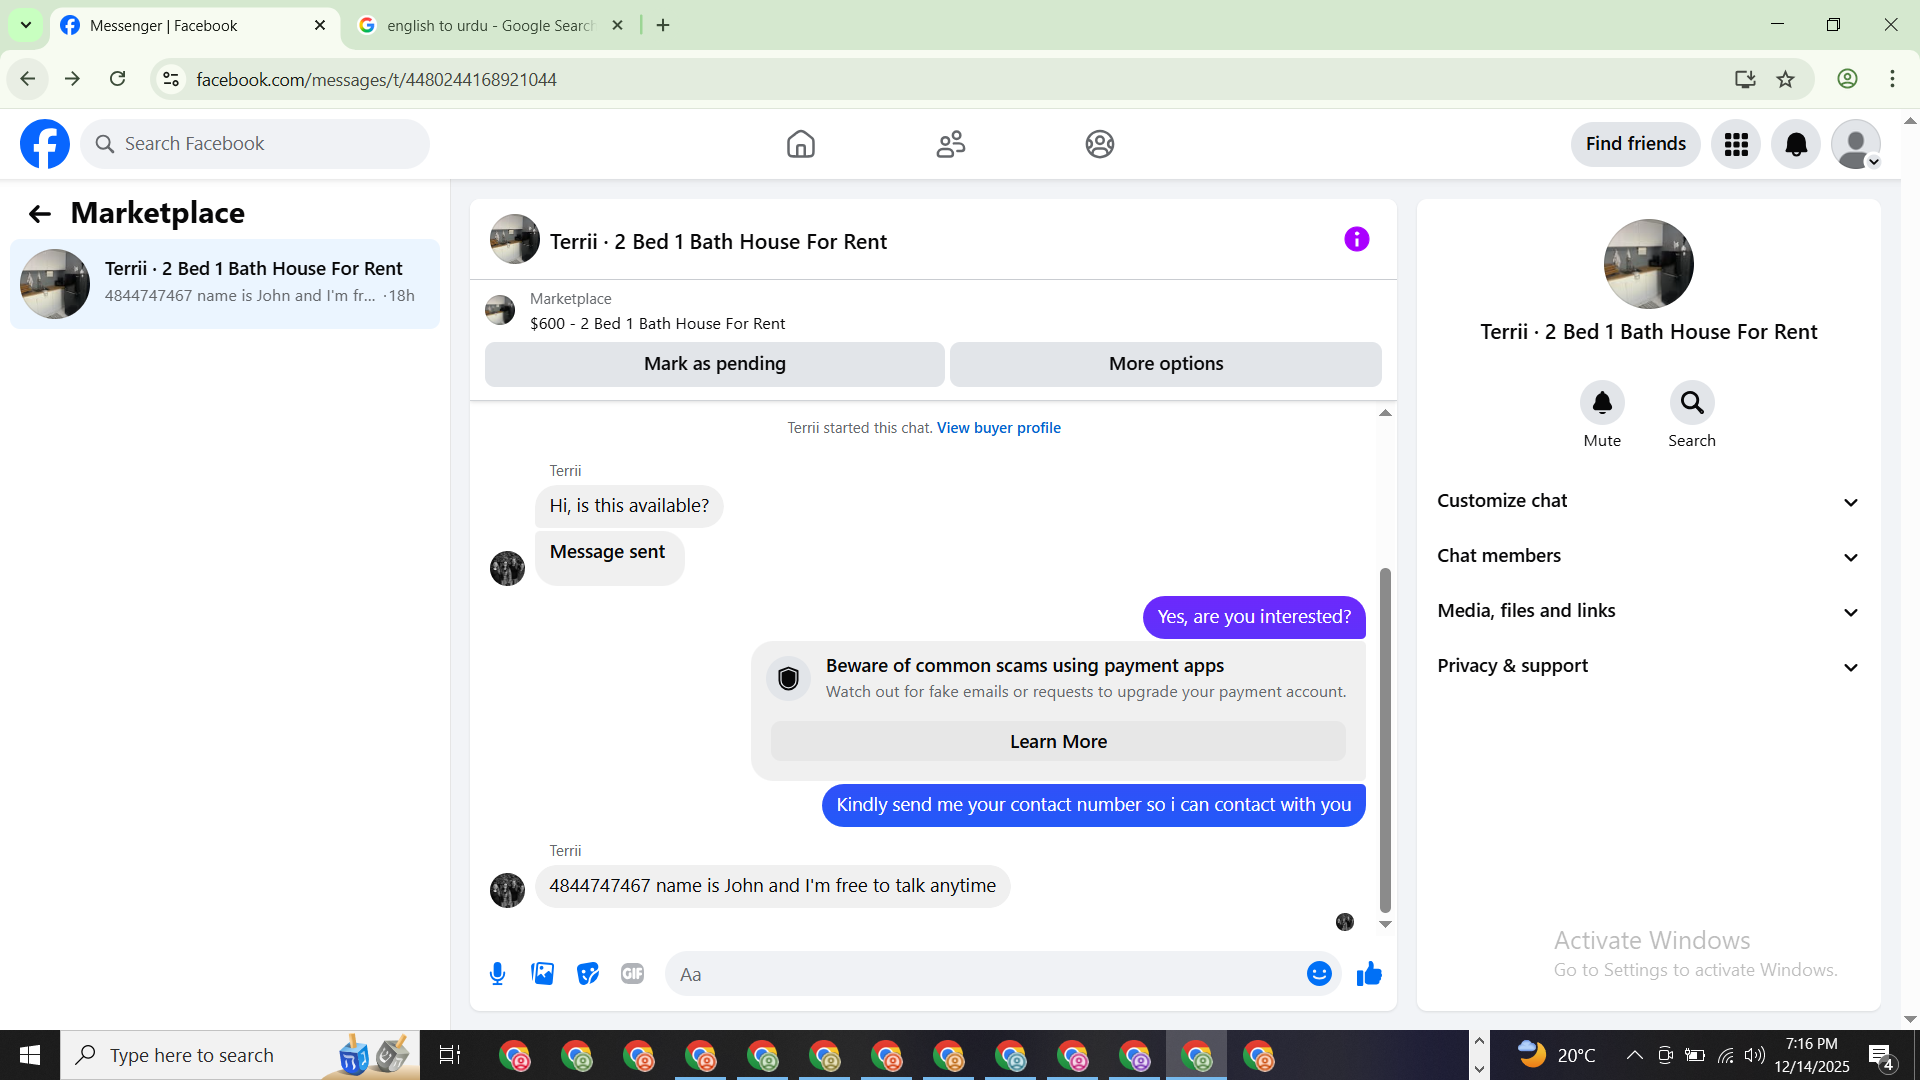Click the voice clip microphone icon
1920x1080 pixels.
[x=497, y=974]
